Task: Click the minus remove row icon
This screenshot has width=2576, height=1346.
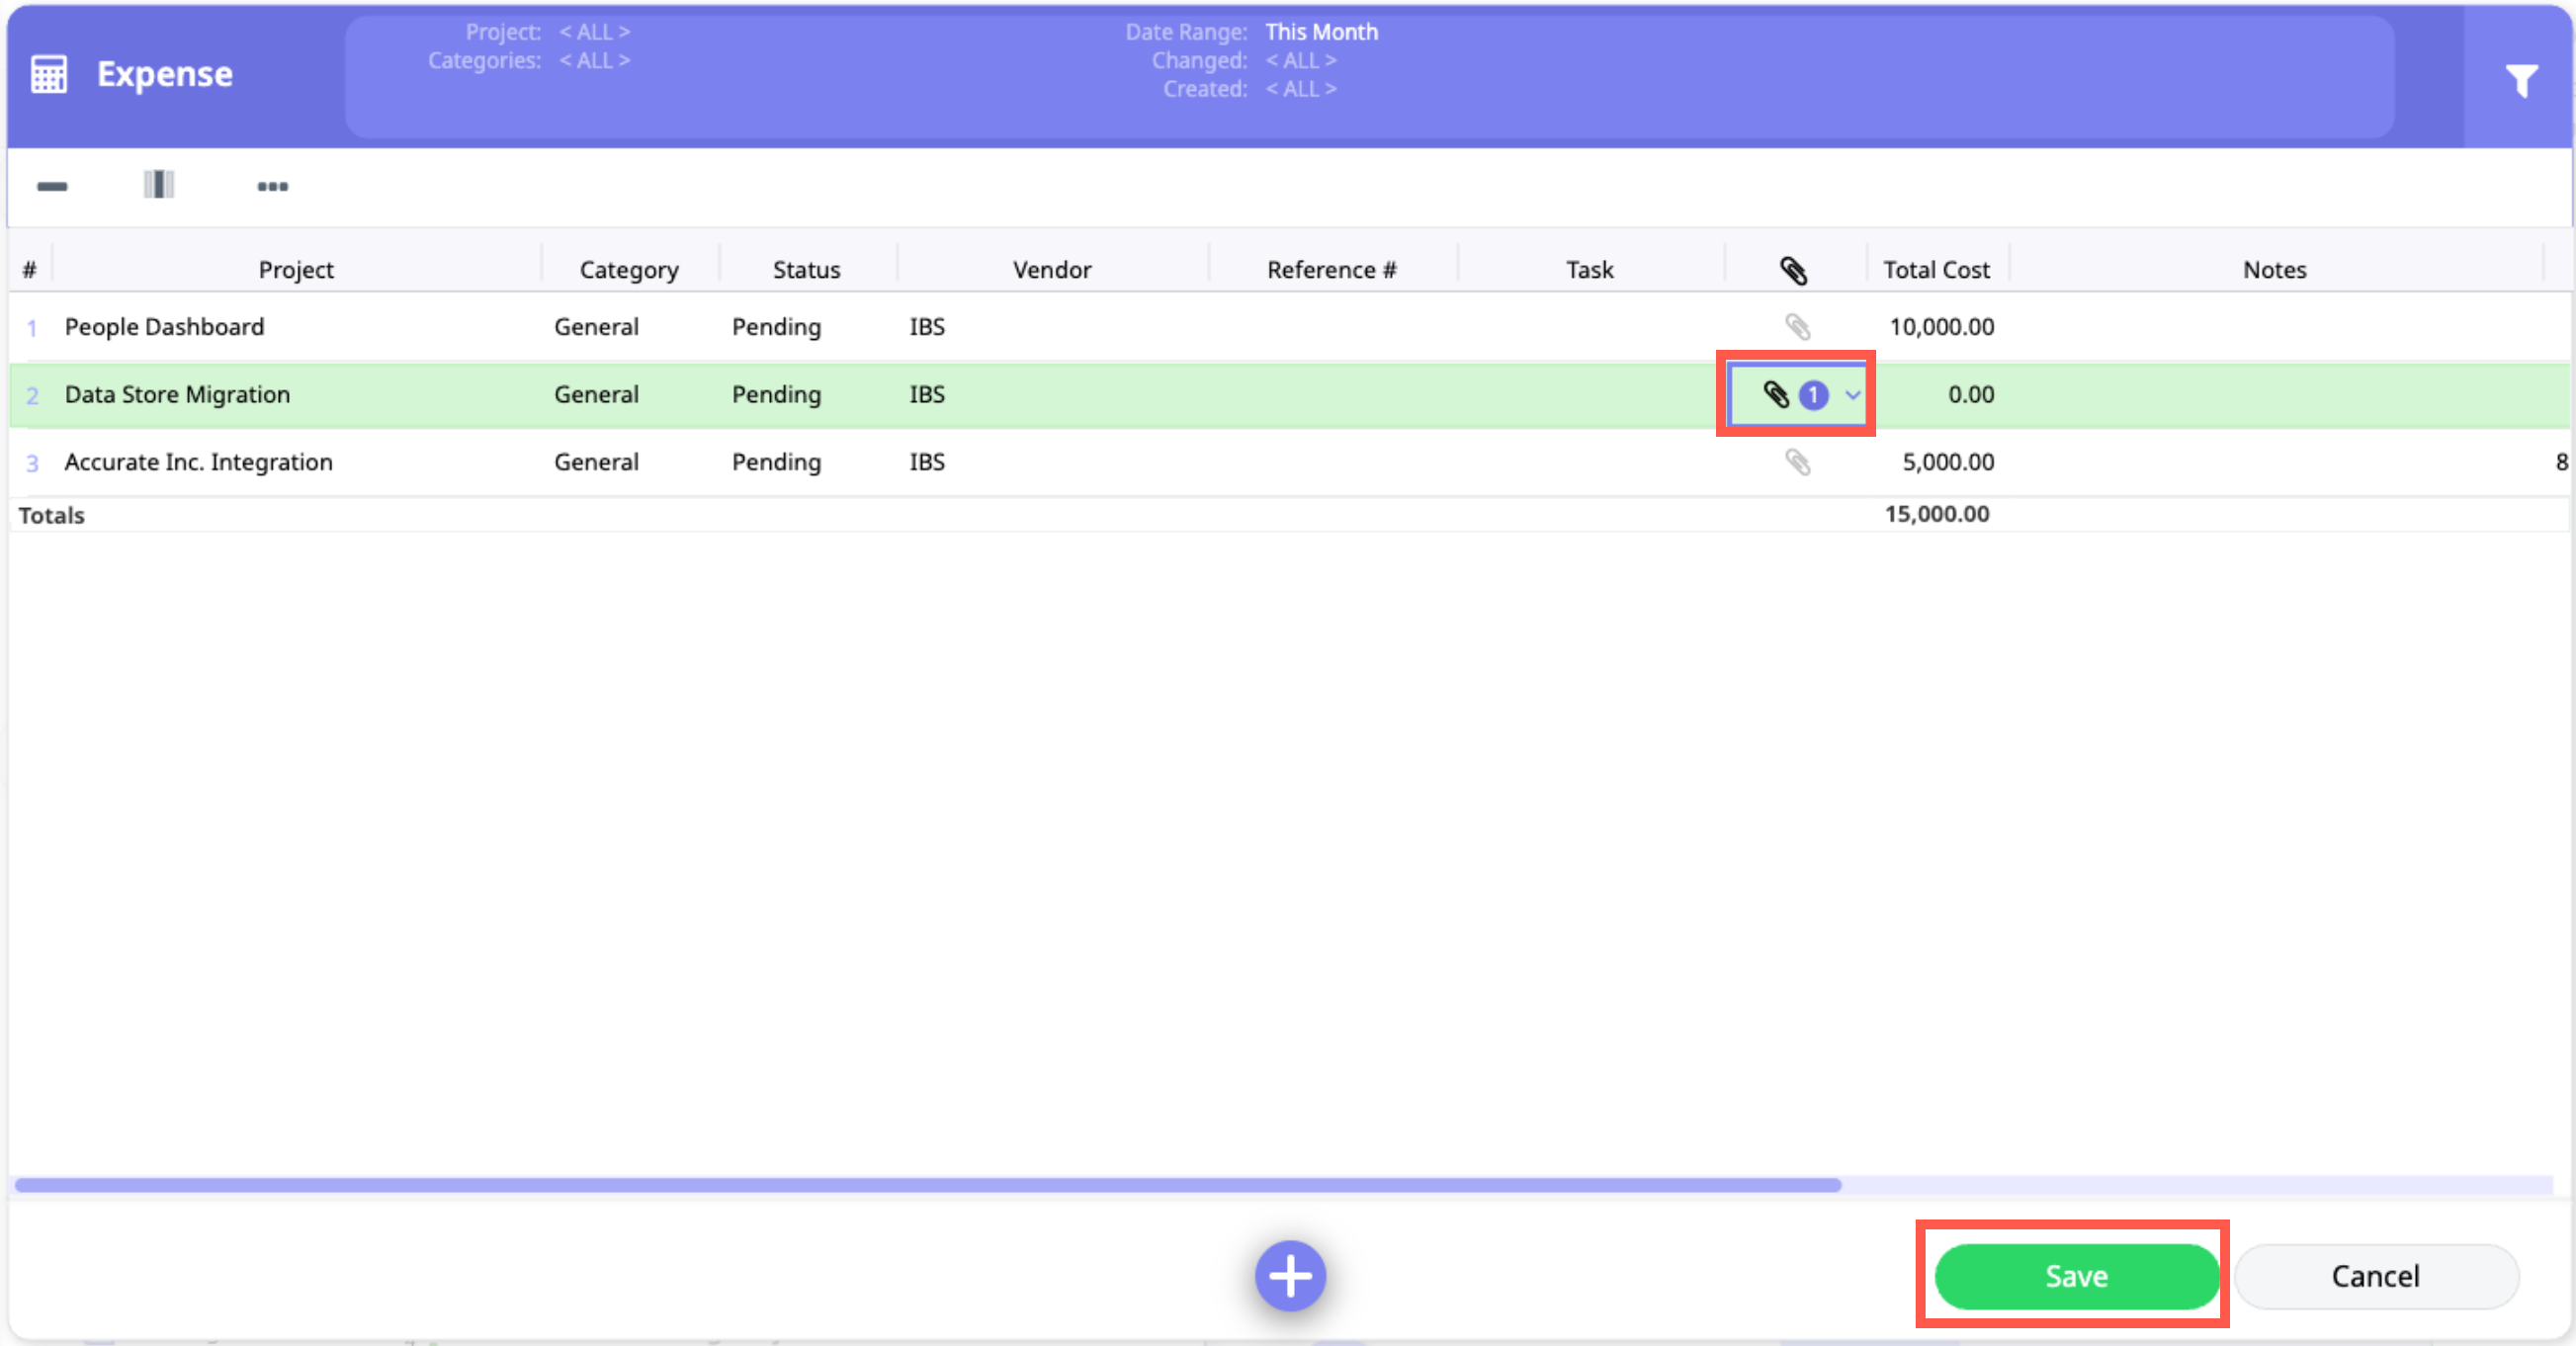Action: (x=52, y=186)
